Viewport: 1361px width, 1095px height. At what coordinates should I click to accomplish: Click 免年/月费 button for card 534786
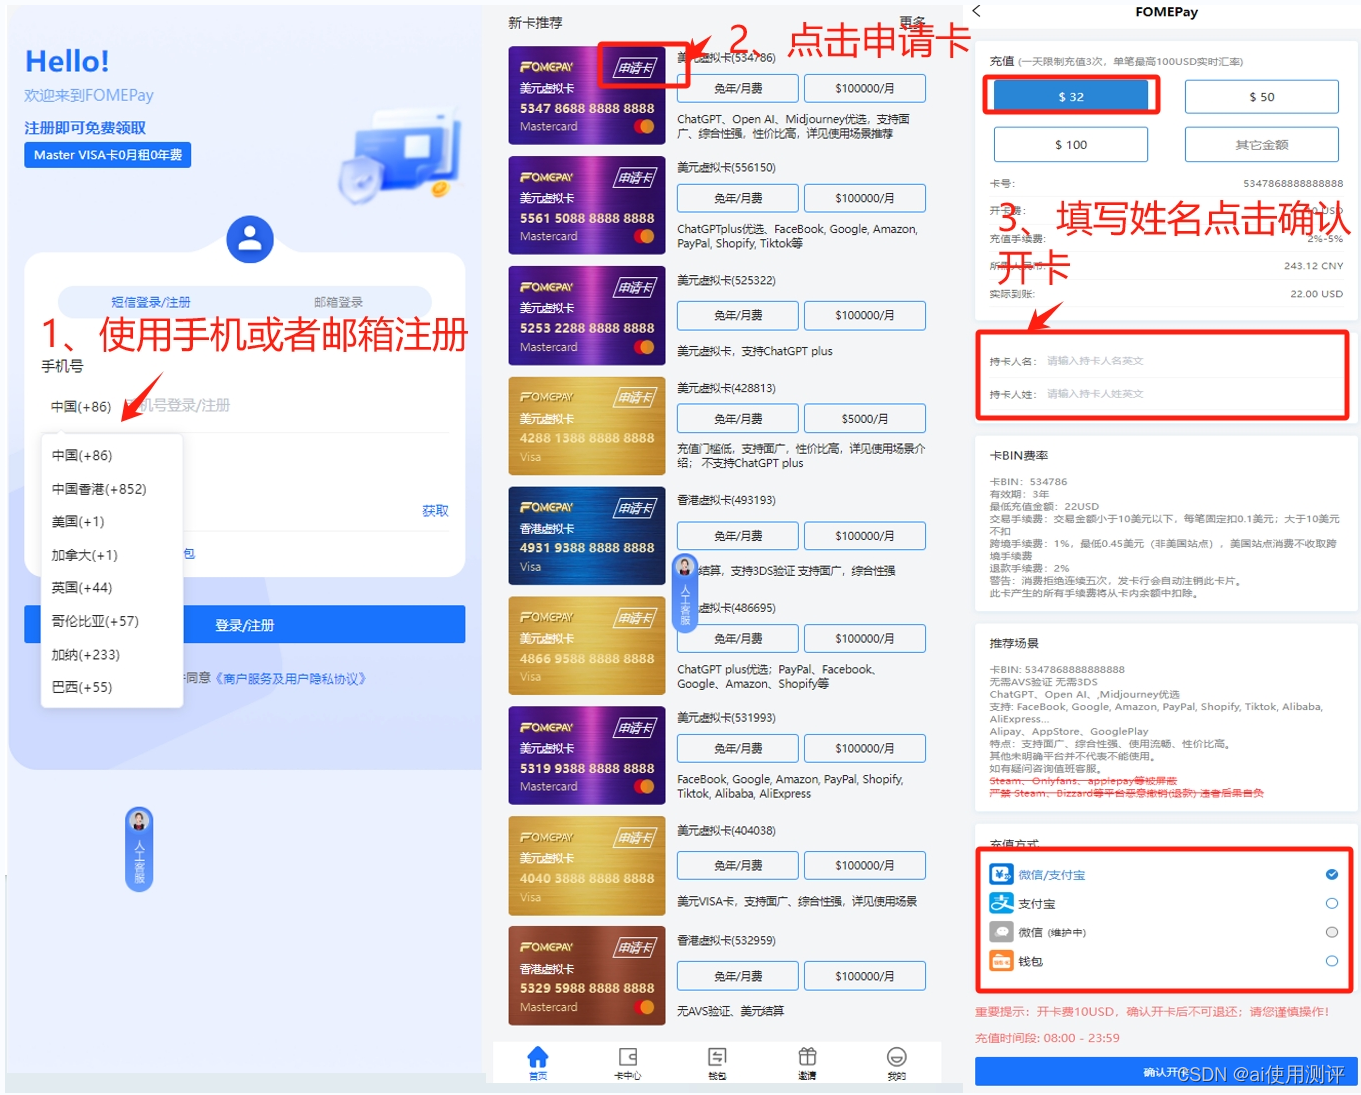pyautogui.click(x=738, y=88)
